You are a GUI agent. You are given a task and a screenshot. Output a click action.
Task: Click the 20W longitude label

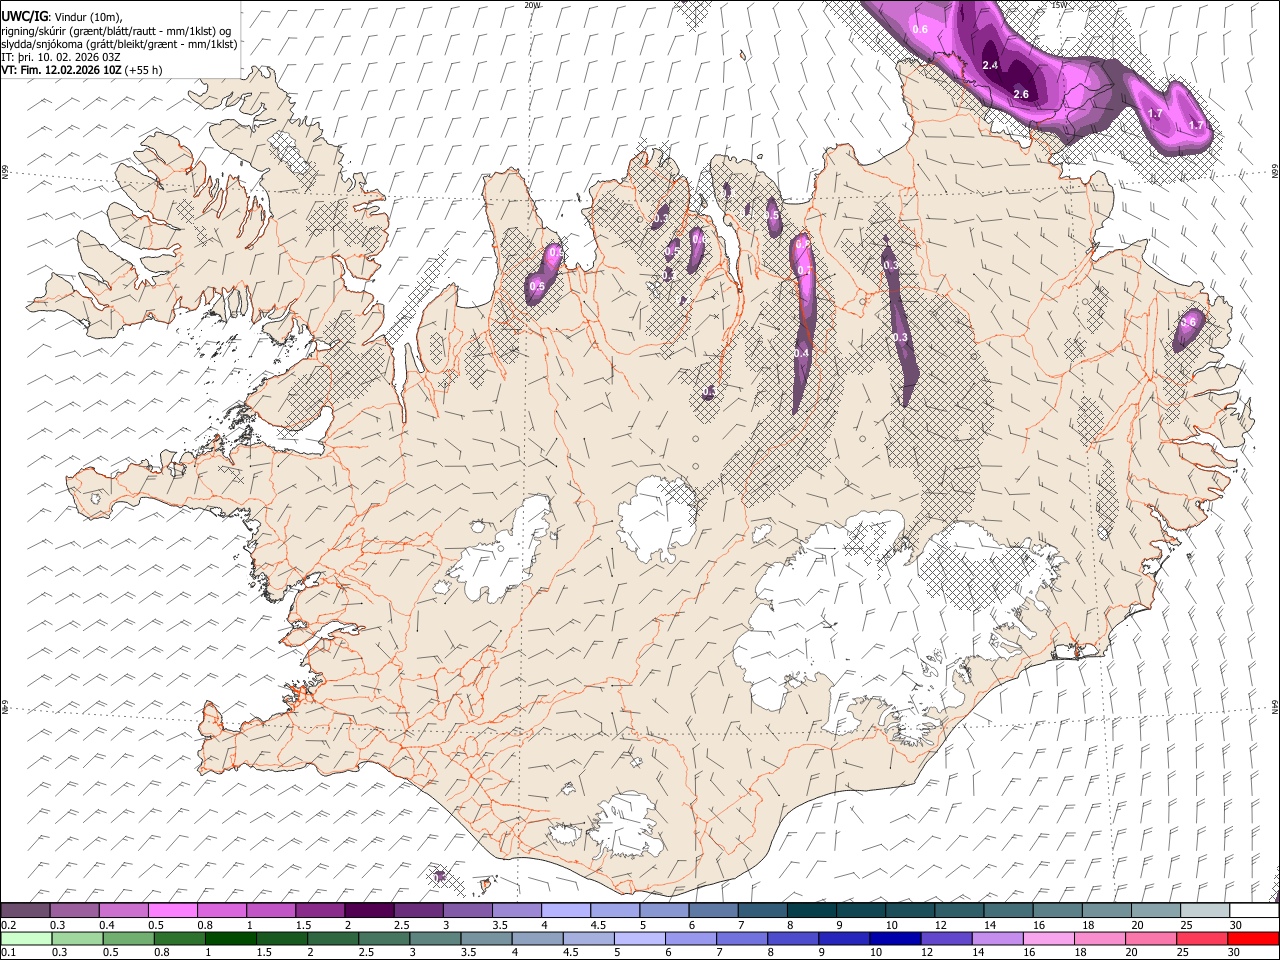click(x=532, y=5)
